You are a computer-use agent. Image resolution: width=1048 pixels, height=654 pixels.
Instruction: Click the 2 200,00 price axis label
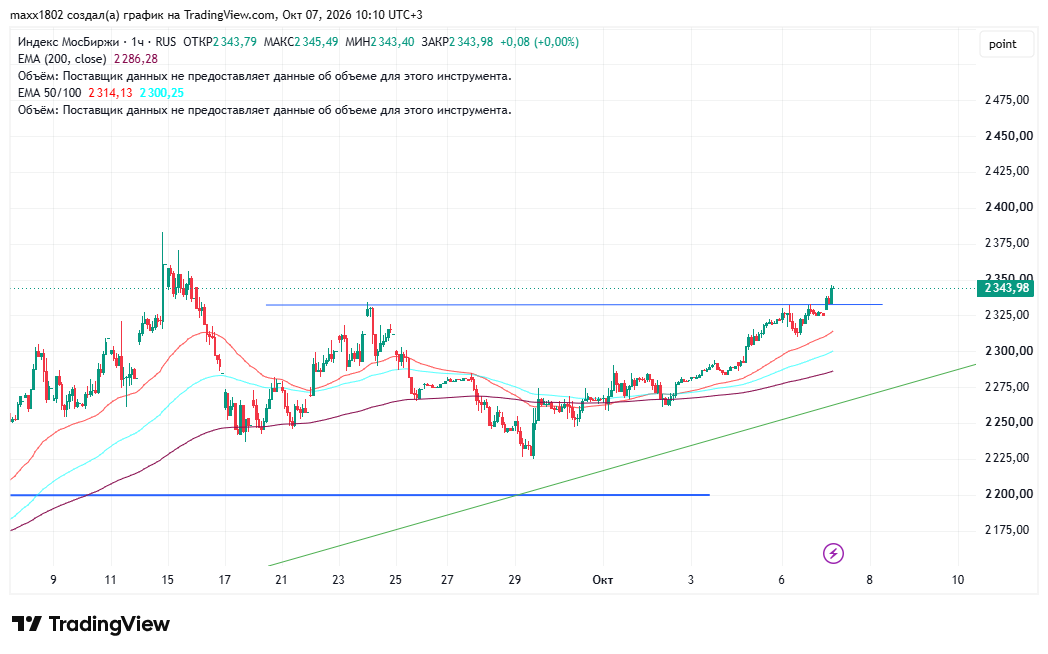click(1009, 494)
